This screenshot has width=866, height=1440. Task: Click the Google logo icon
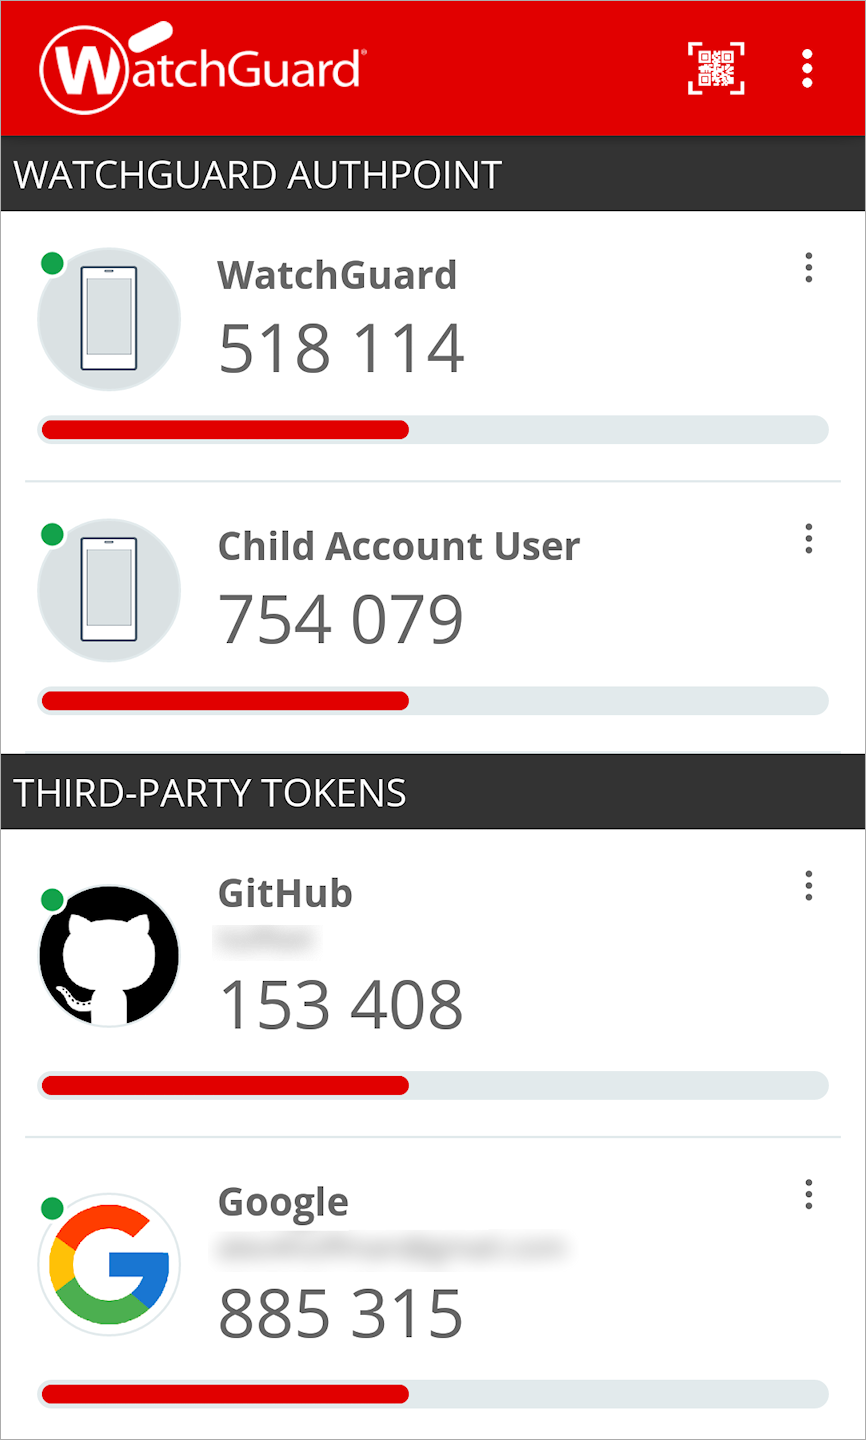[x=108, y=1263]
